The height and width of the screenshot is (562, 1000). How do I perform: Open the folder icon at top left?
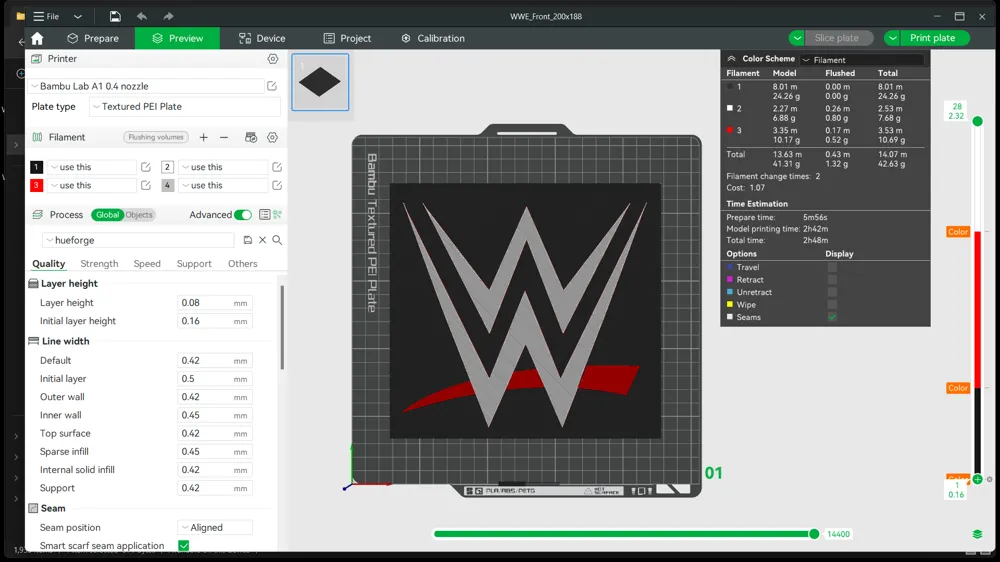tap(20, 16)
